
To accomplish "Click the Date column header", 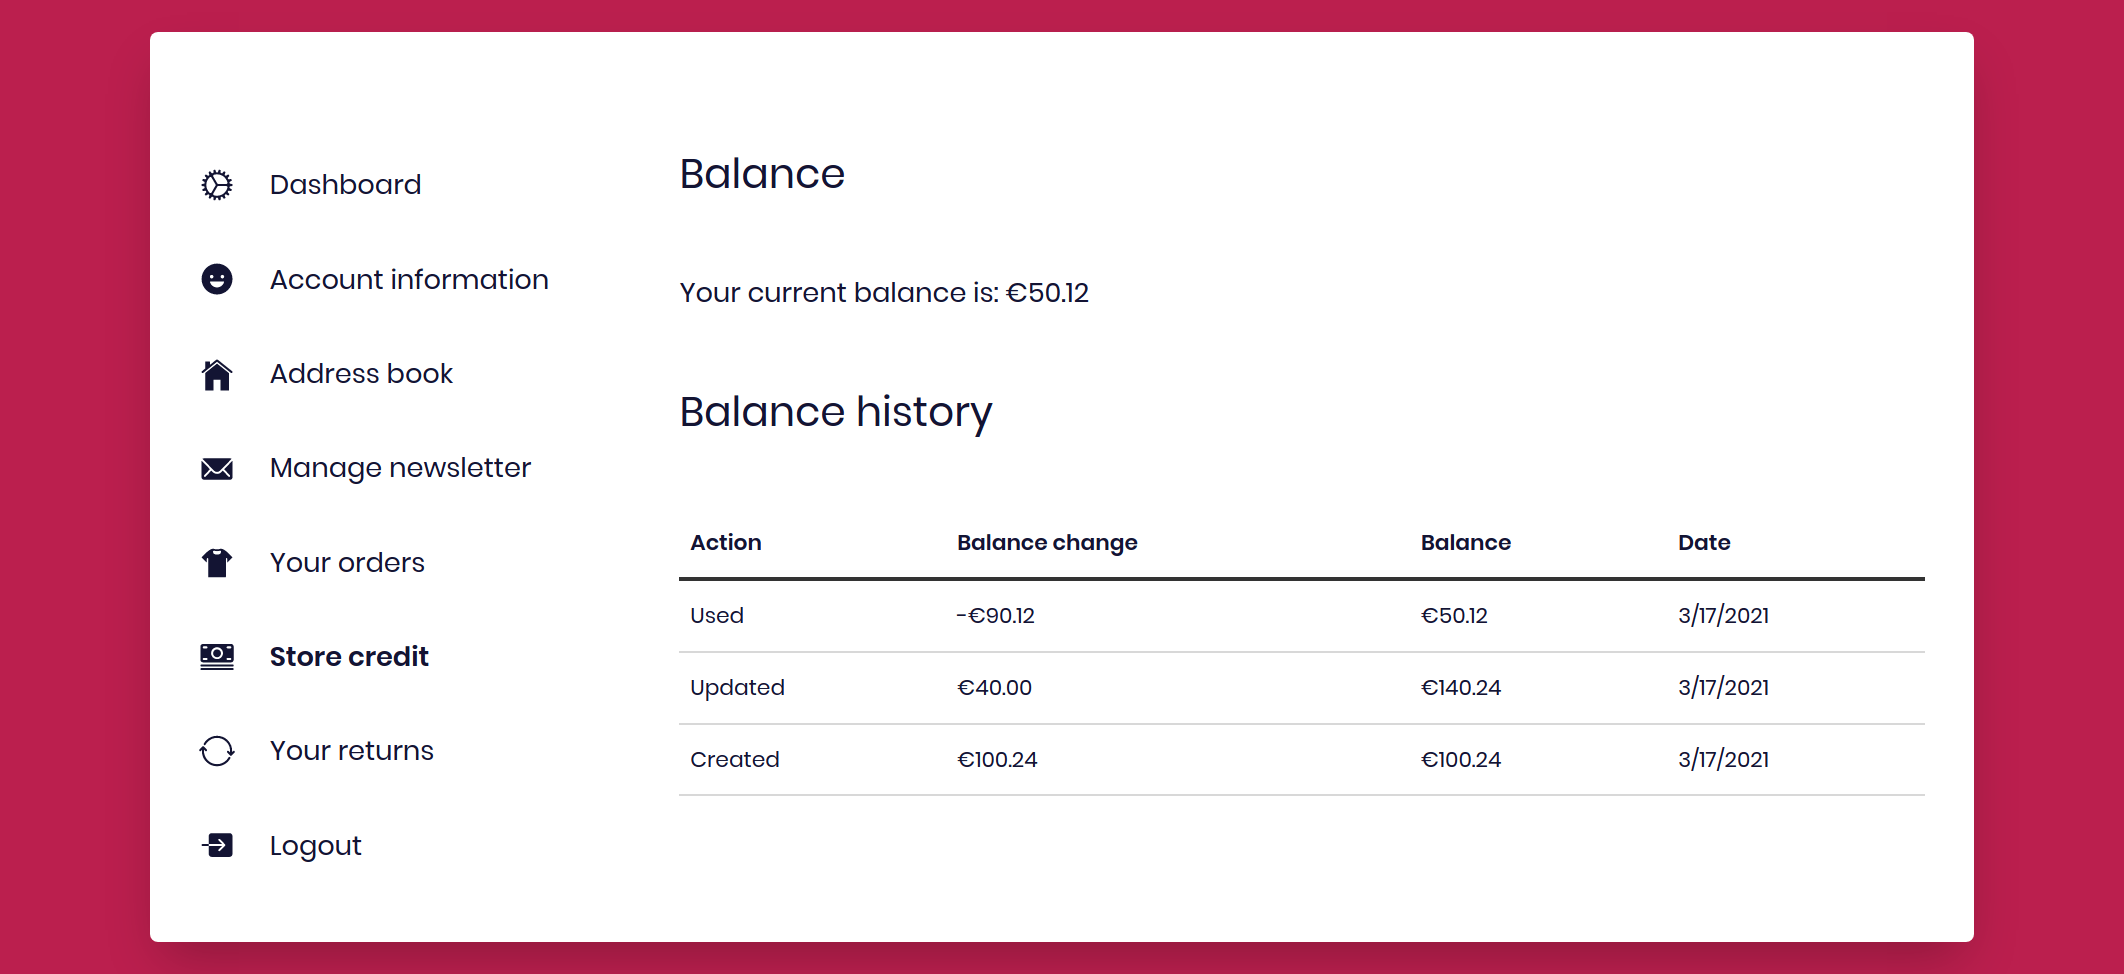I will click(1704, 543).
